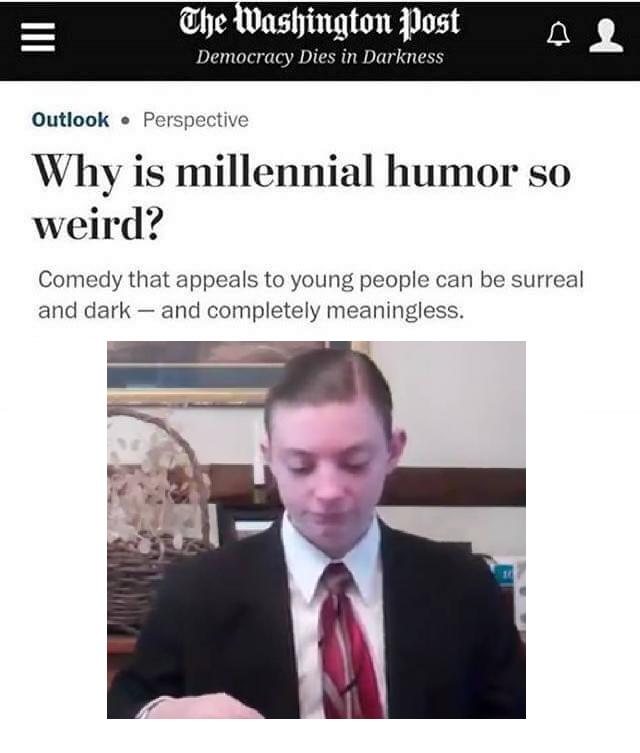The width and height of the screenshot is (640, 753).
Task: Open the hamburger navigation menu
Action: coord(38,37)
